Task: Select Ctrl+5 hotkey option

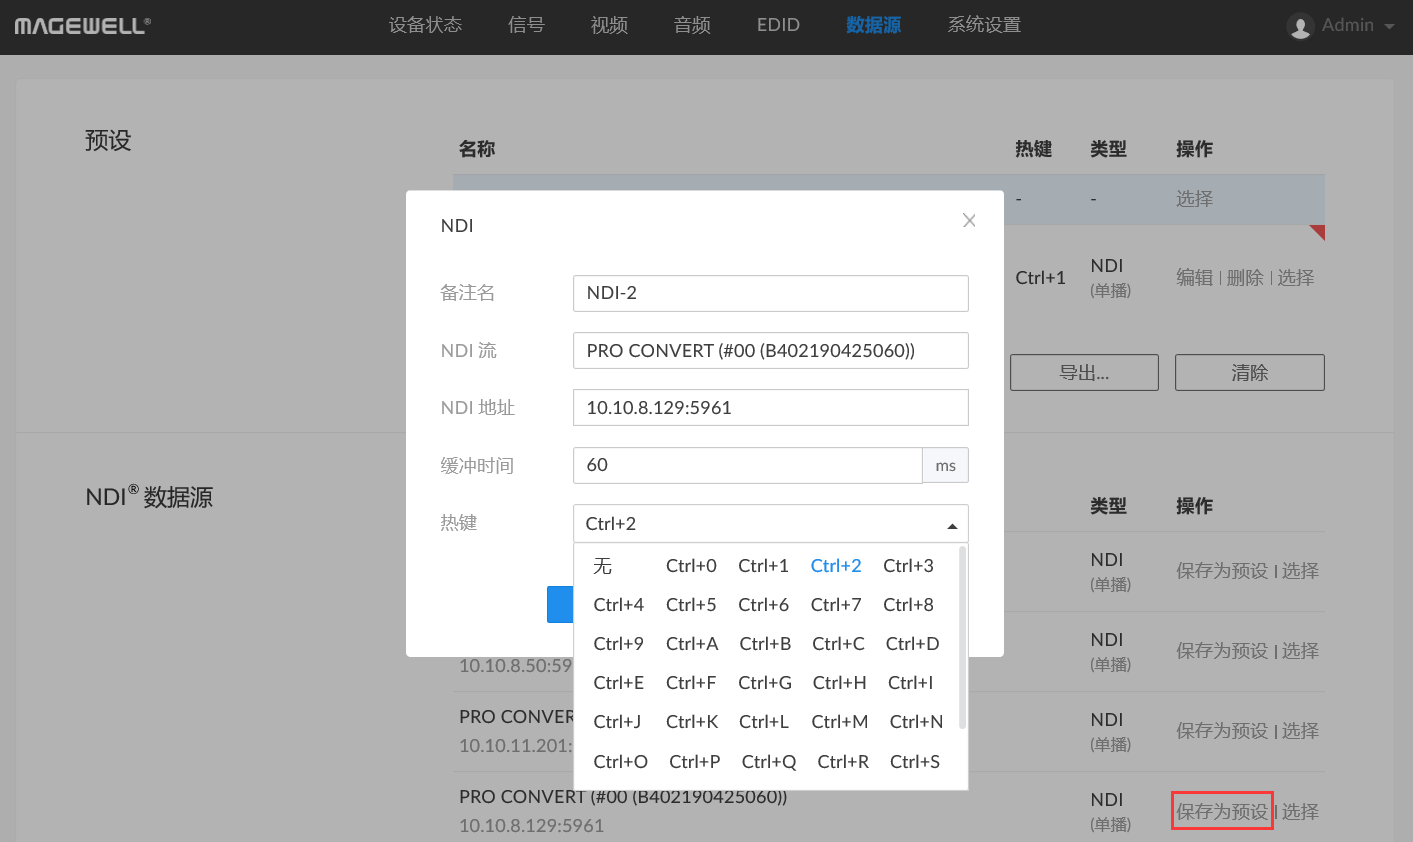Action: click(690, 605)
